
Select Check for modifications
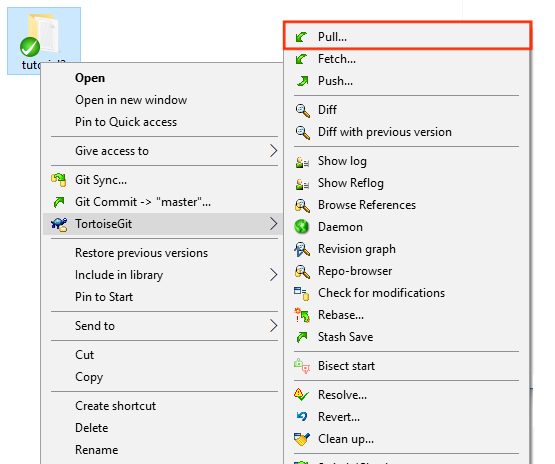pyautogui.click(x=408, y=293)
